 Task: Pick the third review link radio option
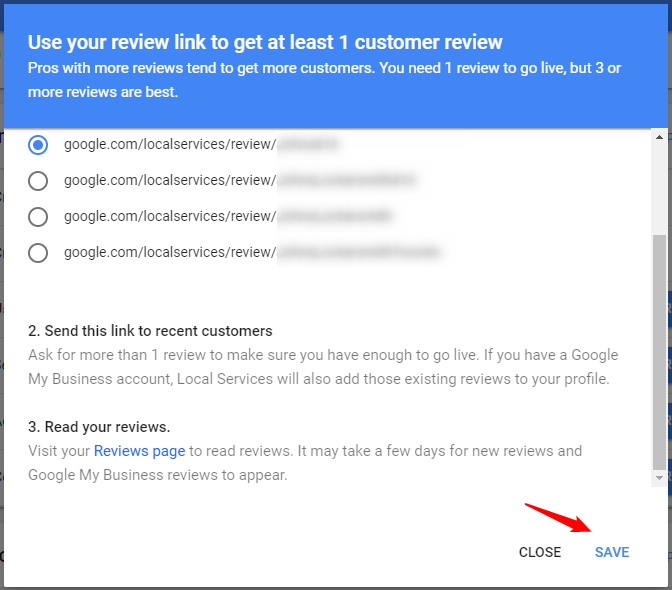point(38,217)
